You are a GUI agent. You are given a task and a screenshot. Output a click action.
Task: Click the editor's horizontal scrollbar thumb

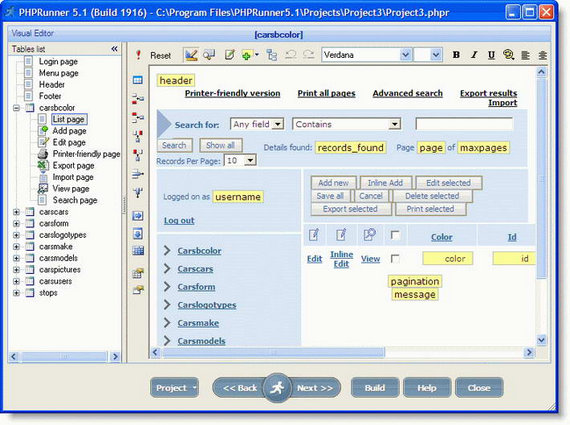click(x=273, y=352)
